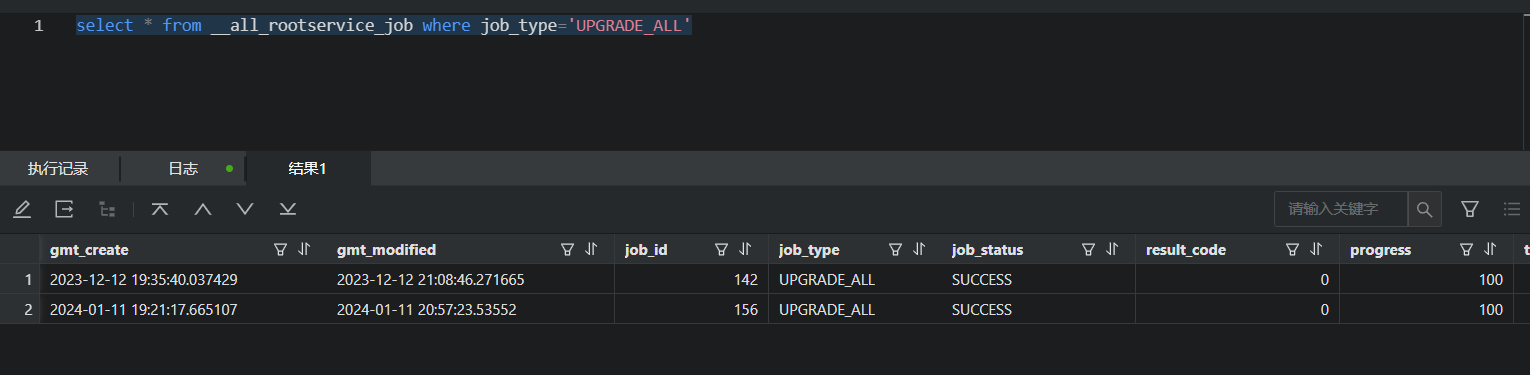Jump to first row with the top arrow icon

coord(159,209)
